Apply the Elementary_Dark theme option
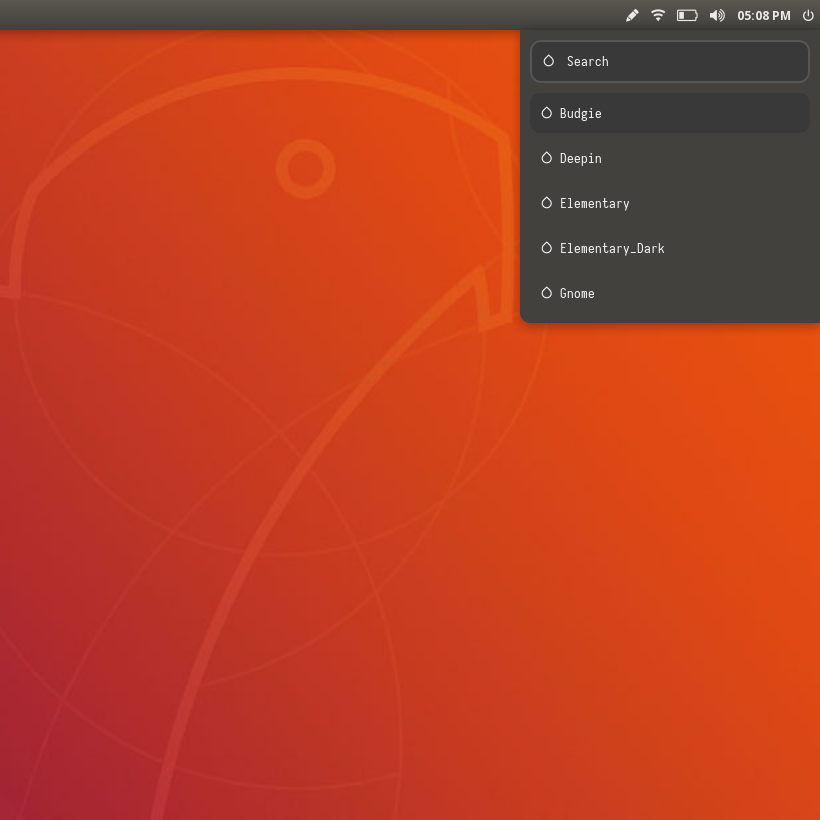Screen dimensions: 820x820 [x=669, y=248]
